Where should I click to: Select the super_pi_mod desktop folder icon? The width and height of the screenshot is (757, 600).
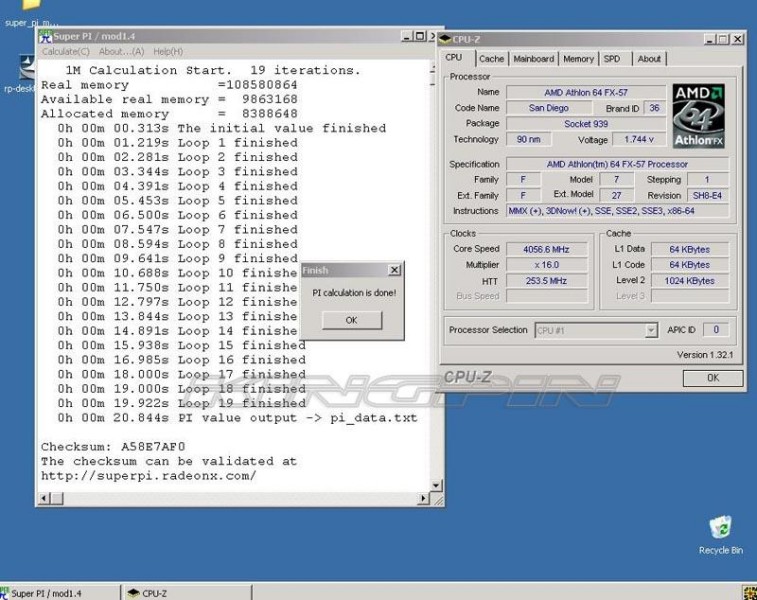pyautogui.click(x=31, y=14)
